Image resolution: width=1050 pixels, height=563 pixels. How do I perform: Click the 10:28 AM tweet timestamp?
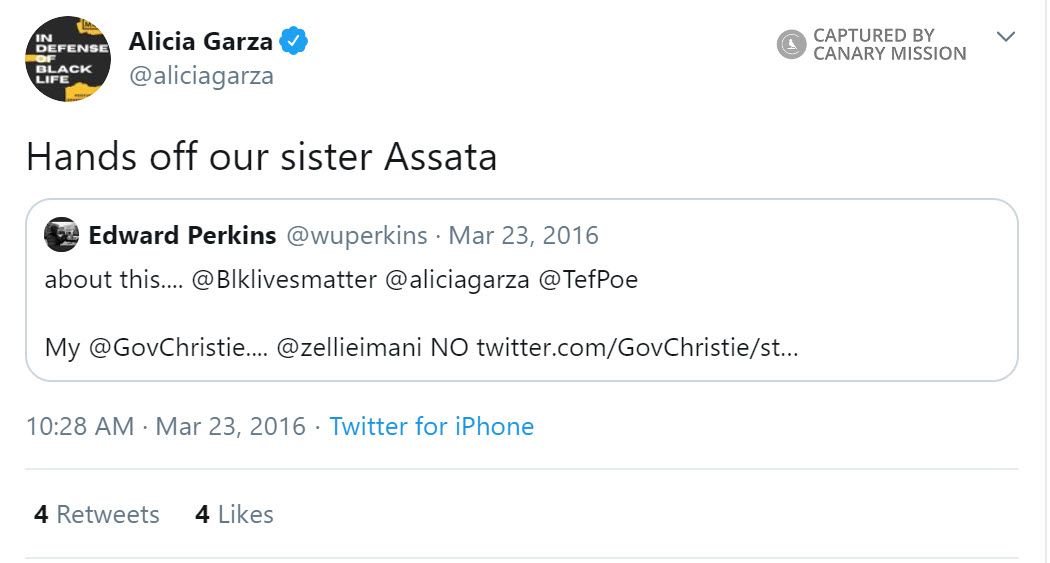click(x=80, y=427)
